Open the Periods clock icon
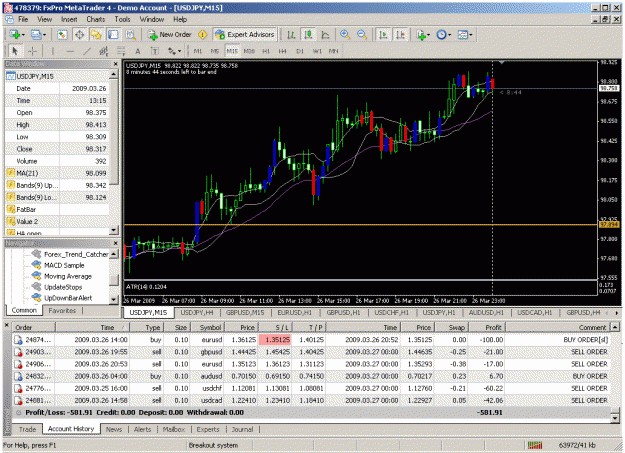This screenshot has width=625, height=453. 441,35
